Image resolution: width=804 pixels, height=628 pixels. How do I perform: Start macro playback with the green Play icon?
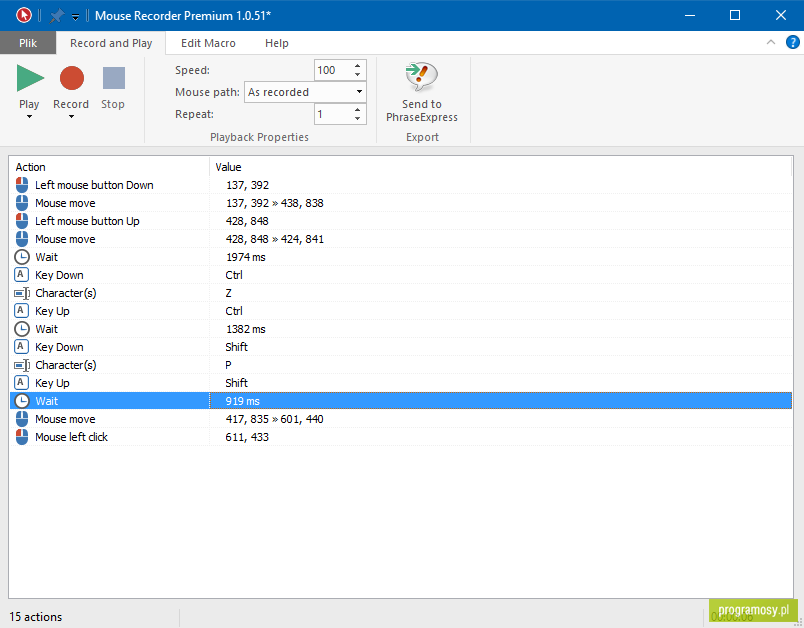[x=30, y=78]
